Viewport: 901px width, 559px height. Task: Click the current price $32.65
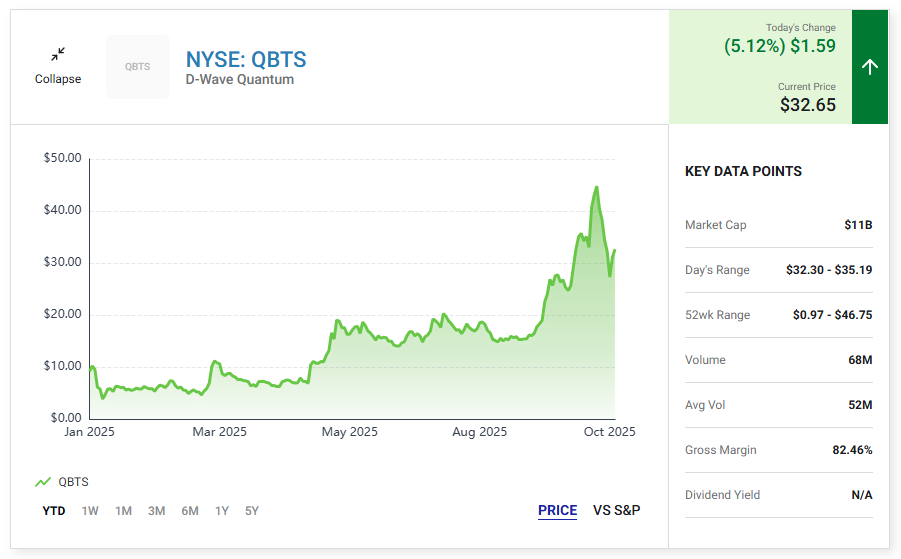[808, 105]
